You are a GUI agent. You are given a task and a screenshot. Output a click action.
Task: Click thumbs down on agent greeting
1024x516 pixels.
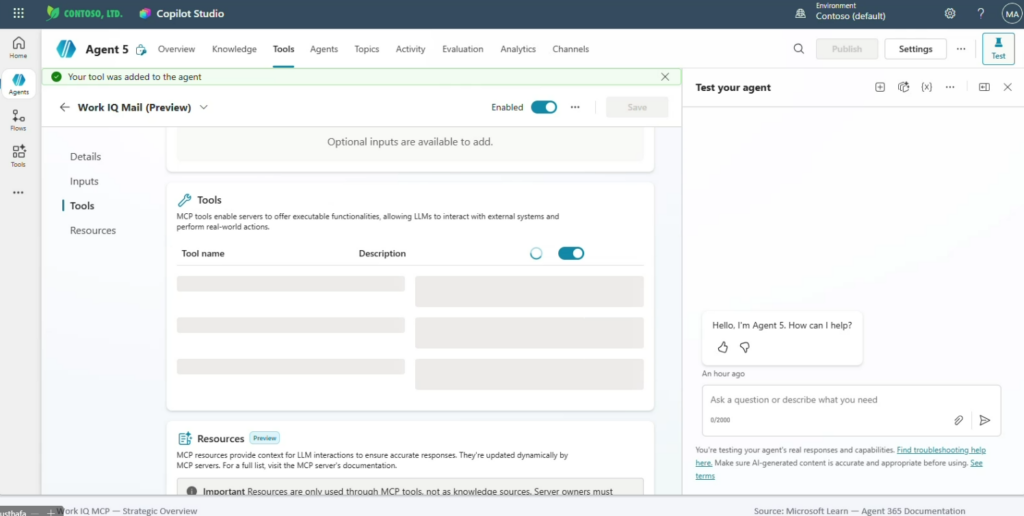[x=744, y=347]
